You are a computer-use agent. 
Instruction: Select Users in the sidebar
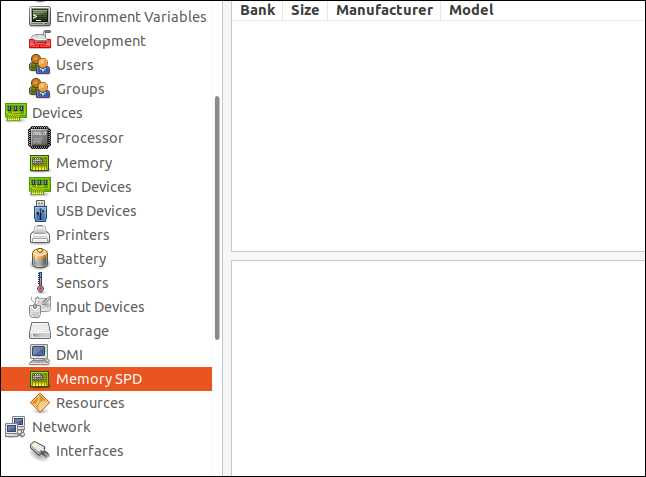coord(74,65)
